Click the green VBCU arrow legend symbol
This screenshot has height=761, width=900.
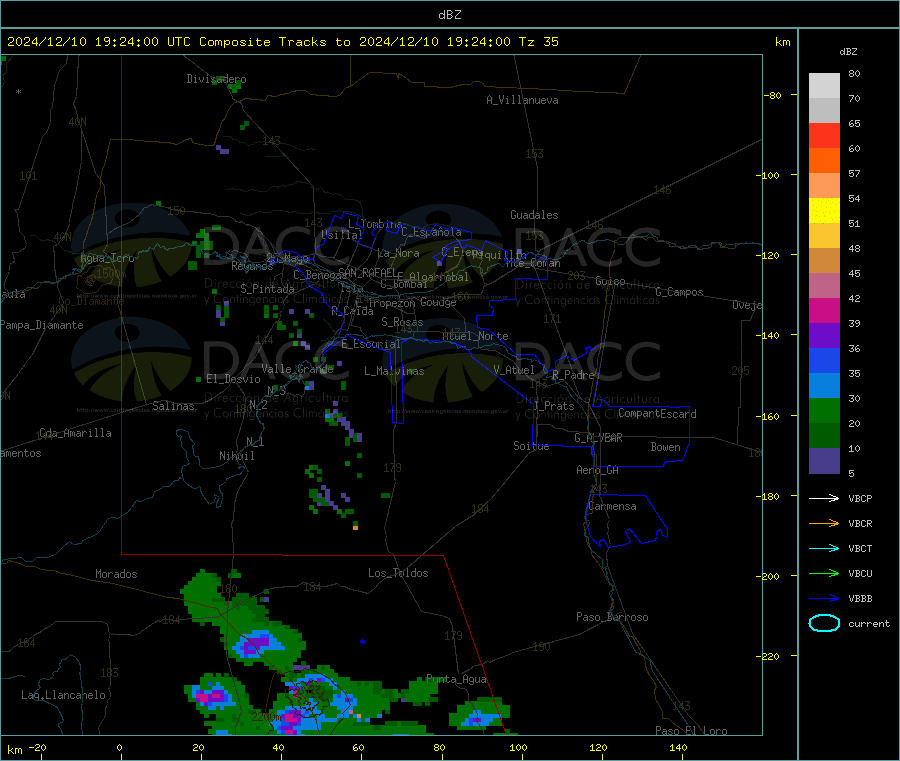824,573
